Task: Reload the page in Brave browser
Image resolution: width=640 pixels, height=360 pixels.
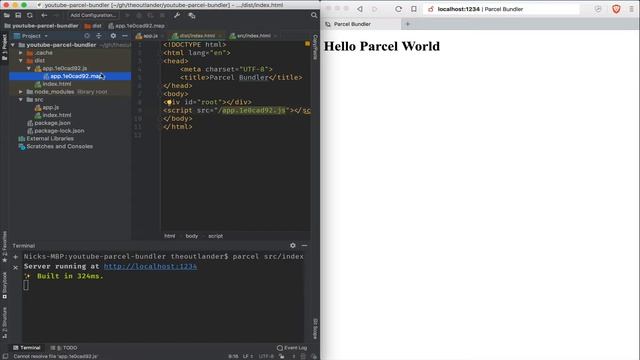Action: click(x=398, y=9)
